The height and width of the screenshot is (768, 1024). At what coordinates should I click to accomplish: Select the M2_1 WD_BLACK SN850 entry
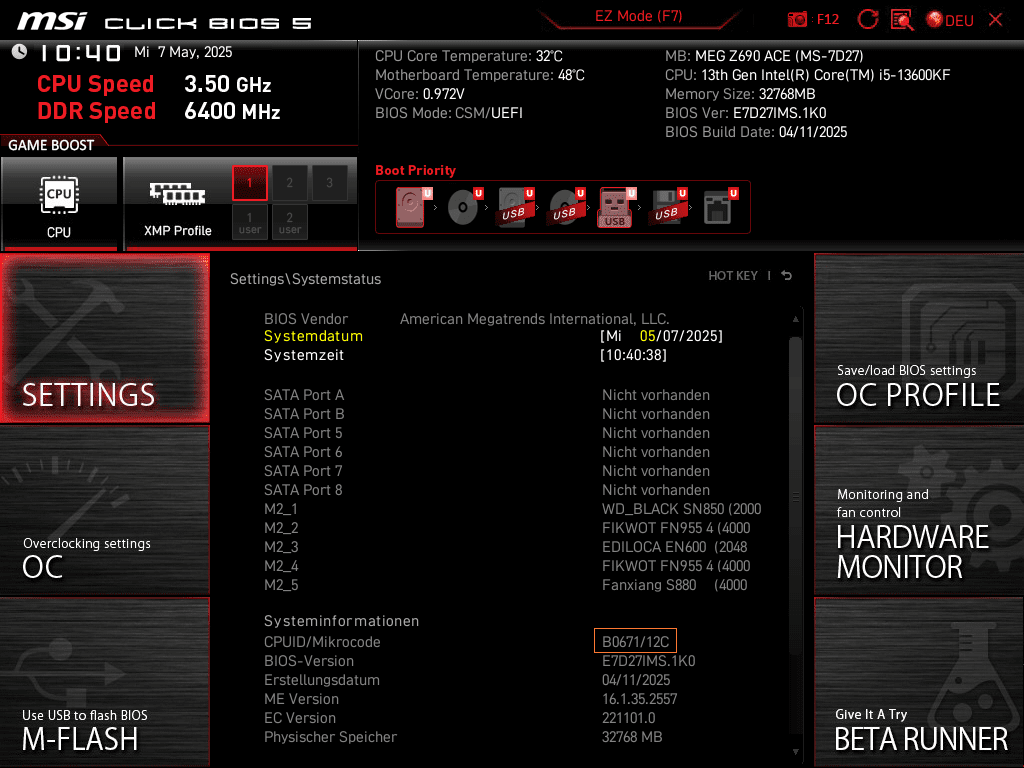click(x=681, y=509)
